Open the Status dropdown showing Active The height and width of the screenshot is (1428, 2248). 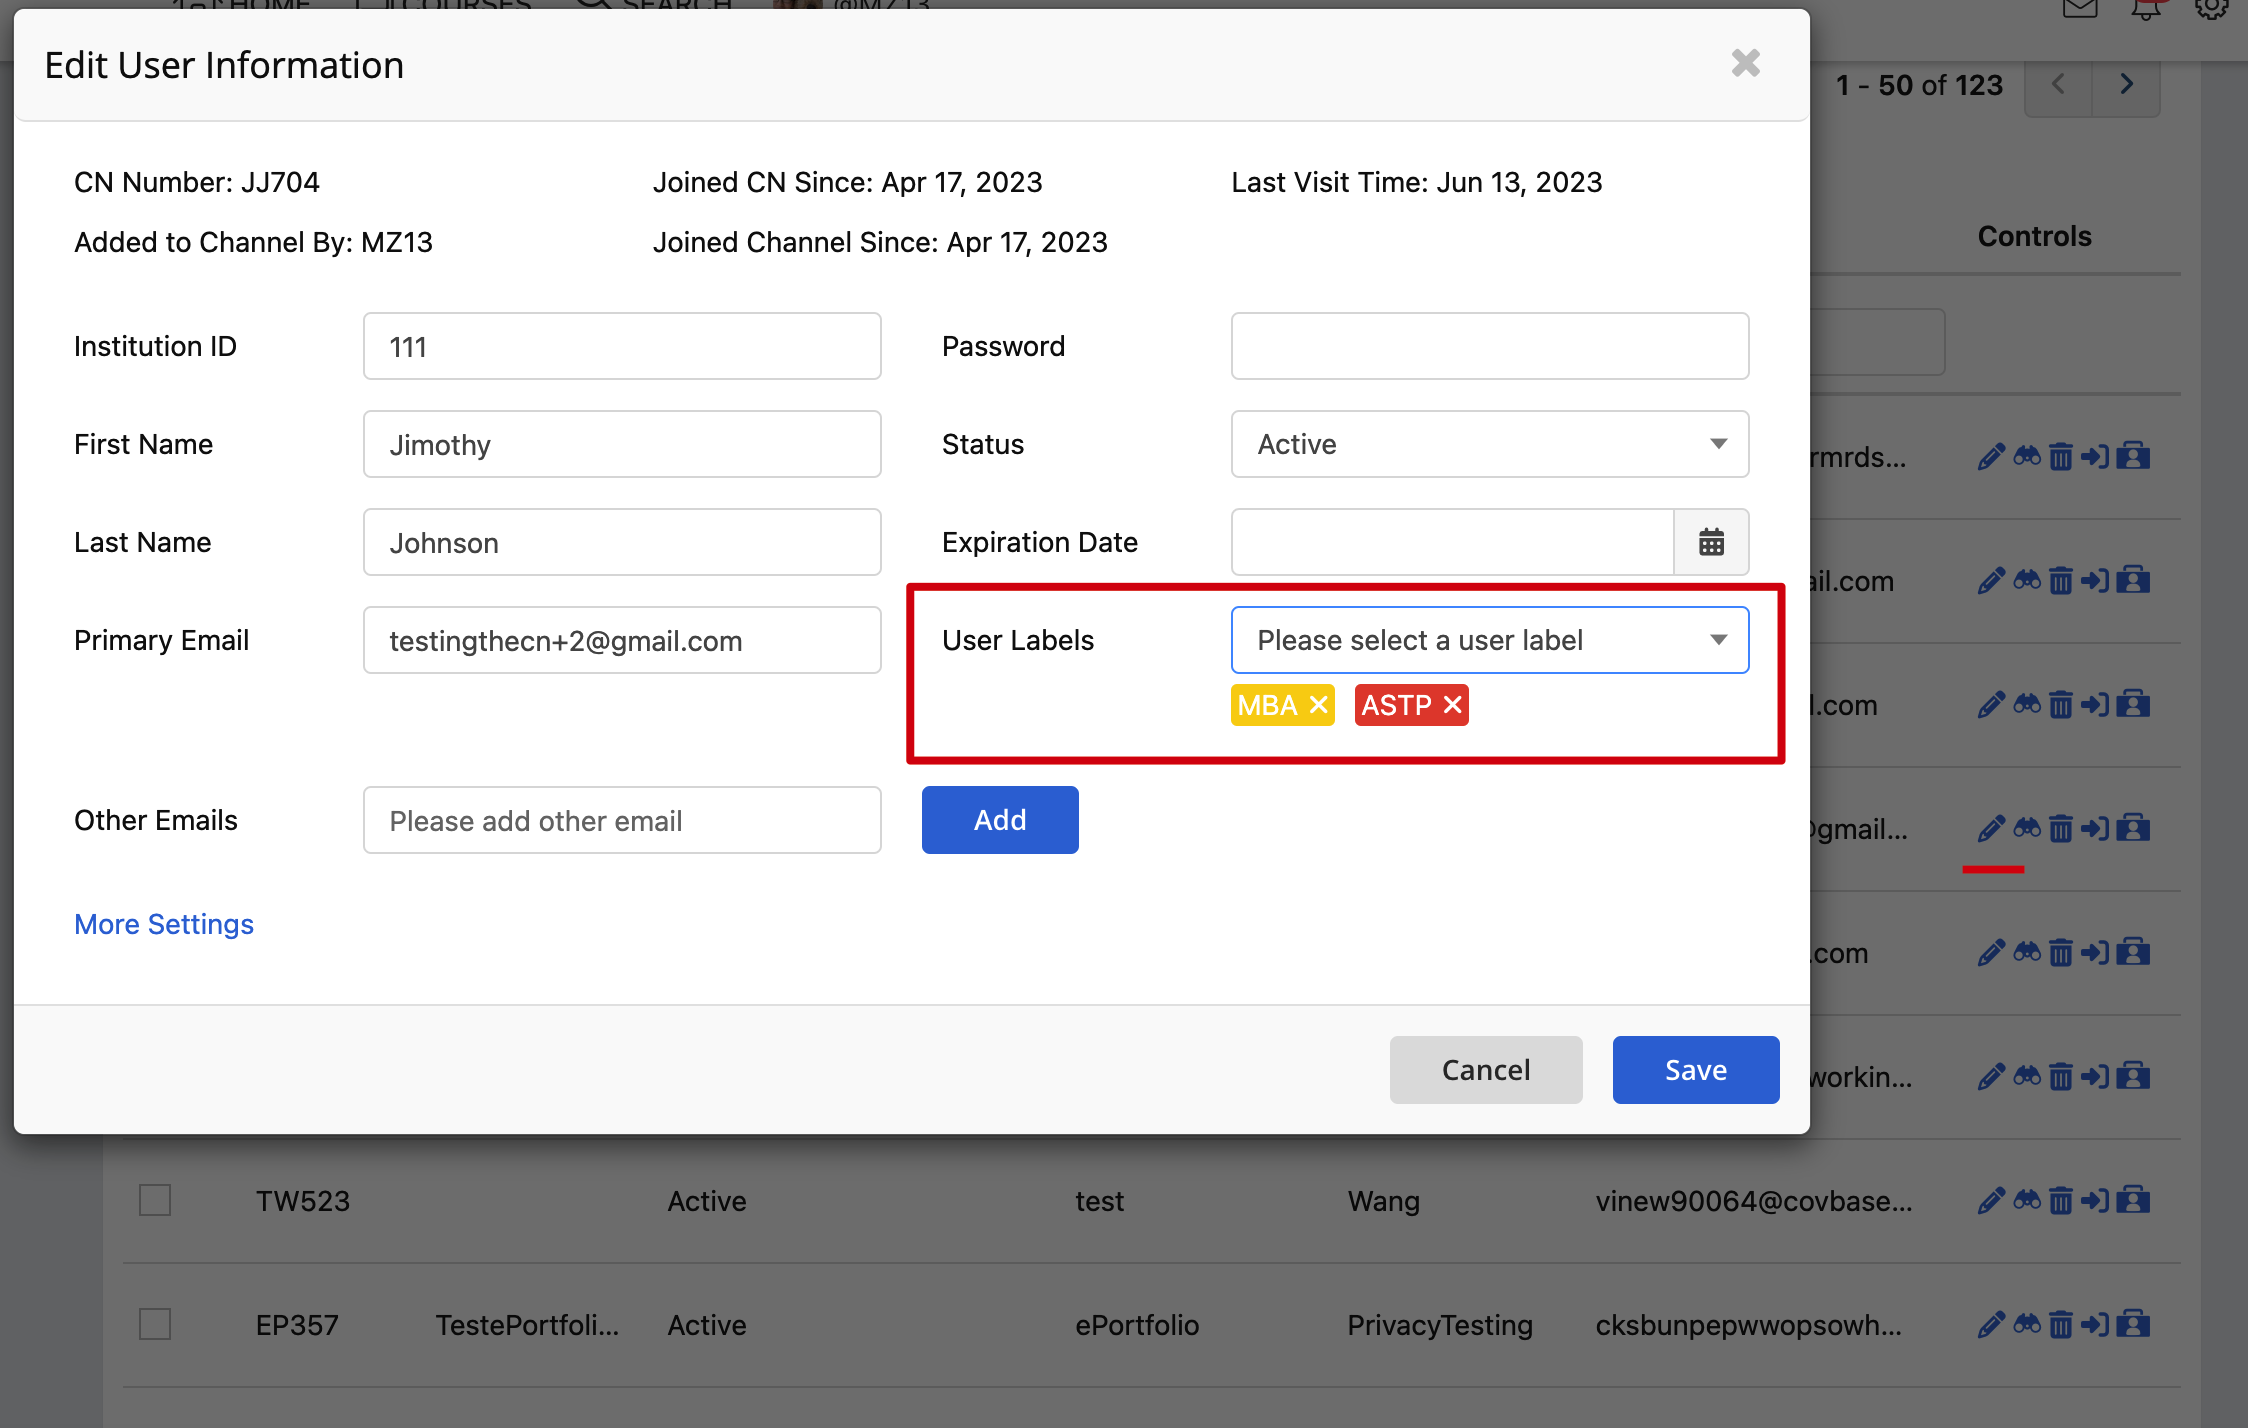coord(1489,444)
